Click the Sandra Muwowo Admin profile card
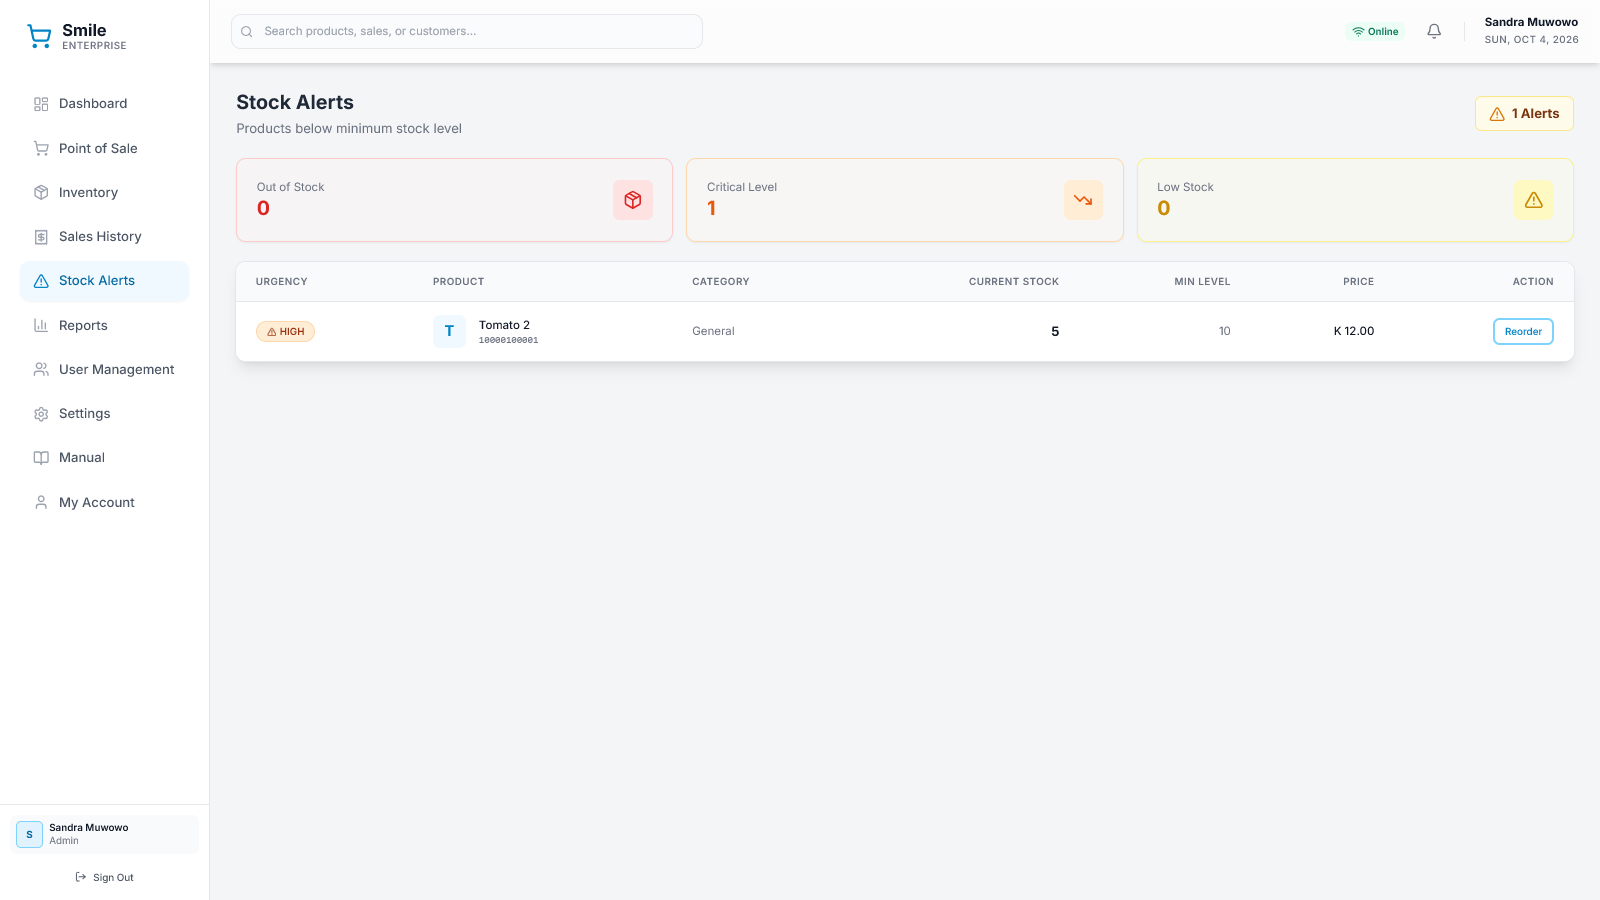The image size is (1600, 900). [x=104, y=834]
